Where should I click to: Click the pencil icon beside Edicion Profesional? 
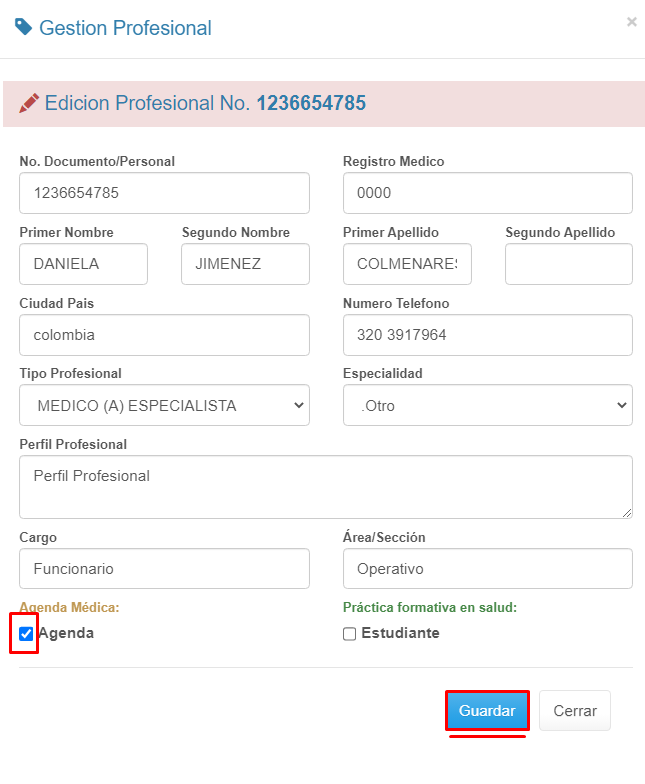coord(29,103)
